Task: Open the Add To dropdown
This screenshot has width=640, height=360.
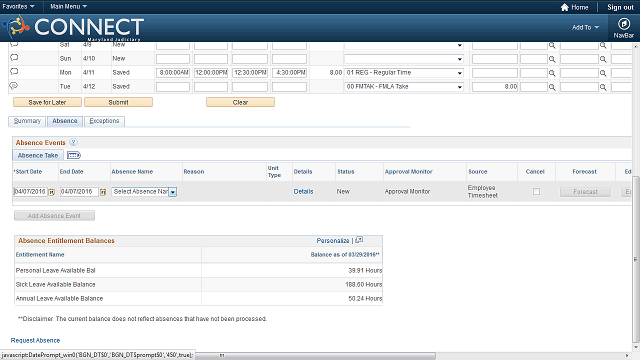Action: click(x=585, y=27)
